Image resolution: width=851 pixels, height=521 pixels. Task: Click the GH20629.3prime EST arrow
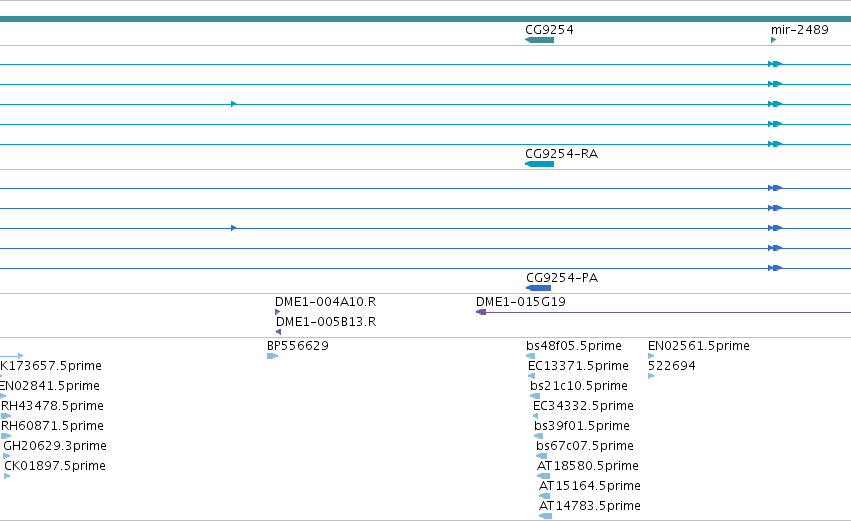[x=7, y=456]
